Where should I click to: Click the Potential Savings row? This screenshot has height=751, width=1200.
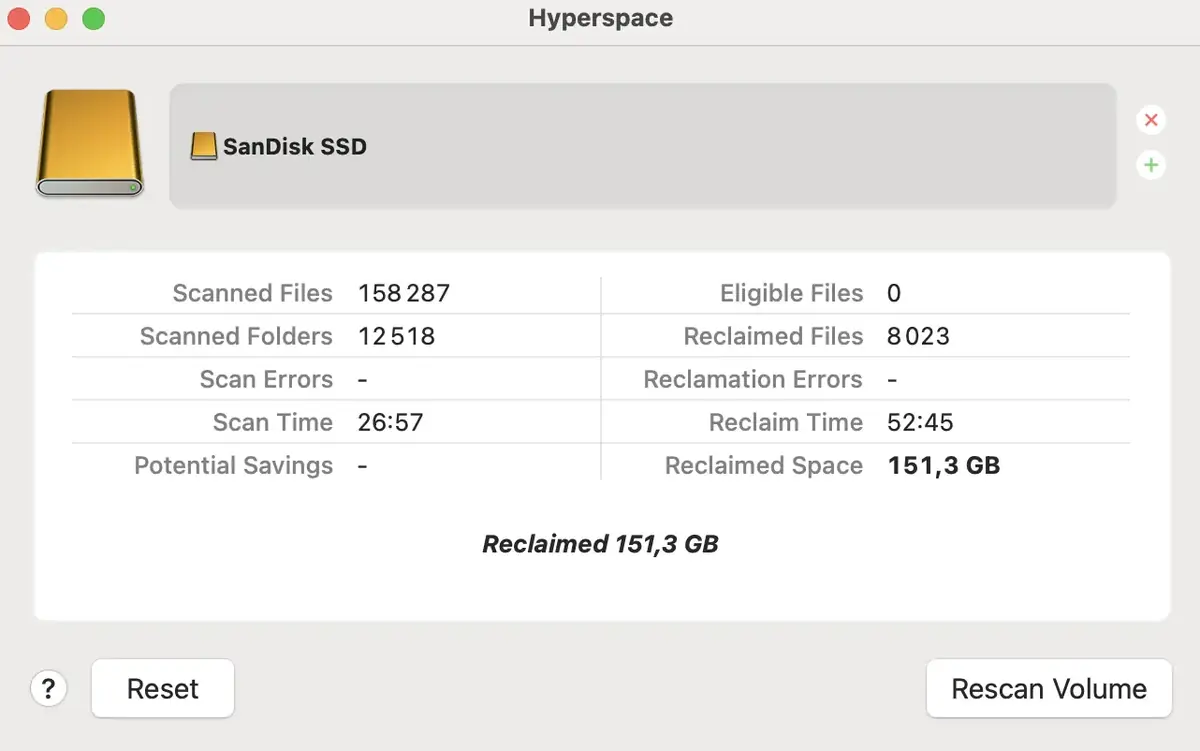point(234,465)
